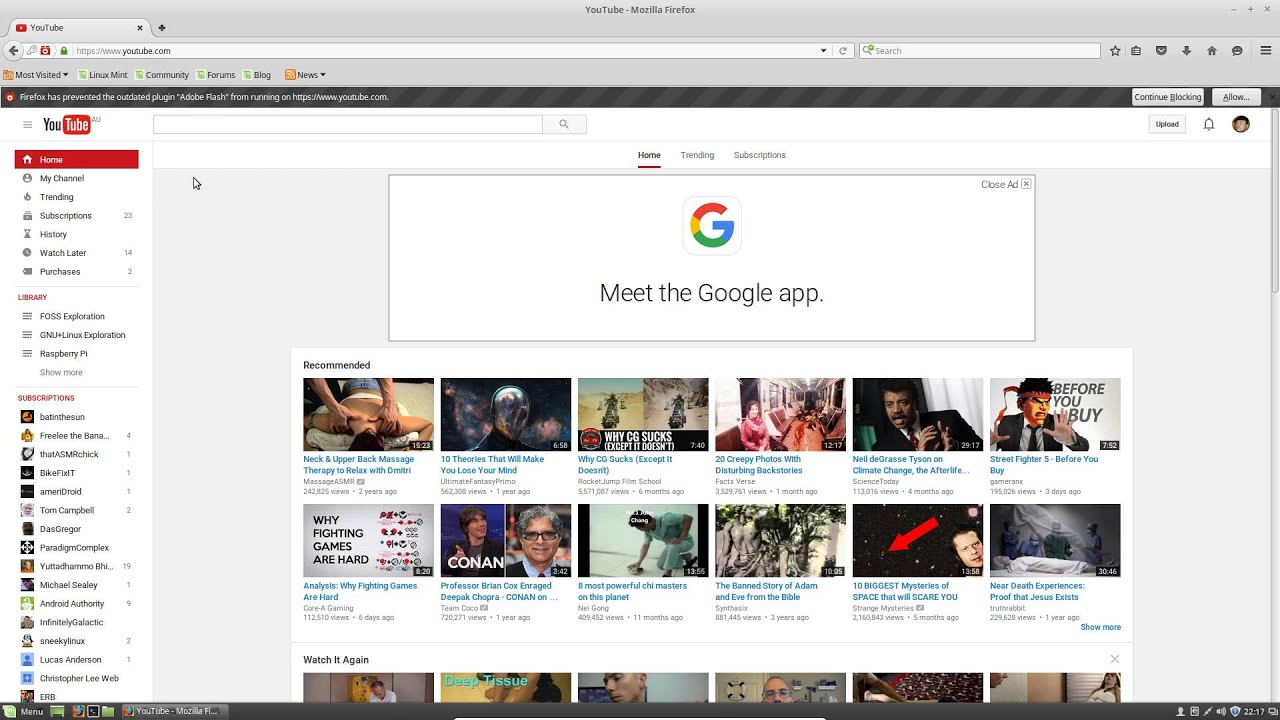Open the URL bar history dropdown arrow
The width and height of the screenshot is (1280, 720).
(824, 51)
